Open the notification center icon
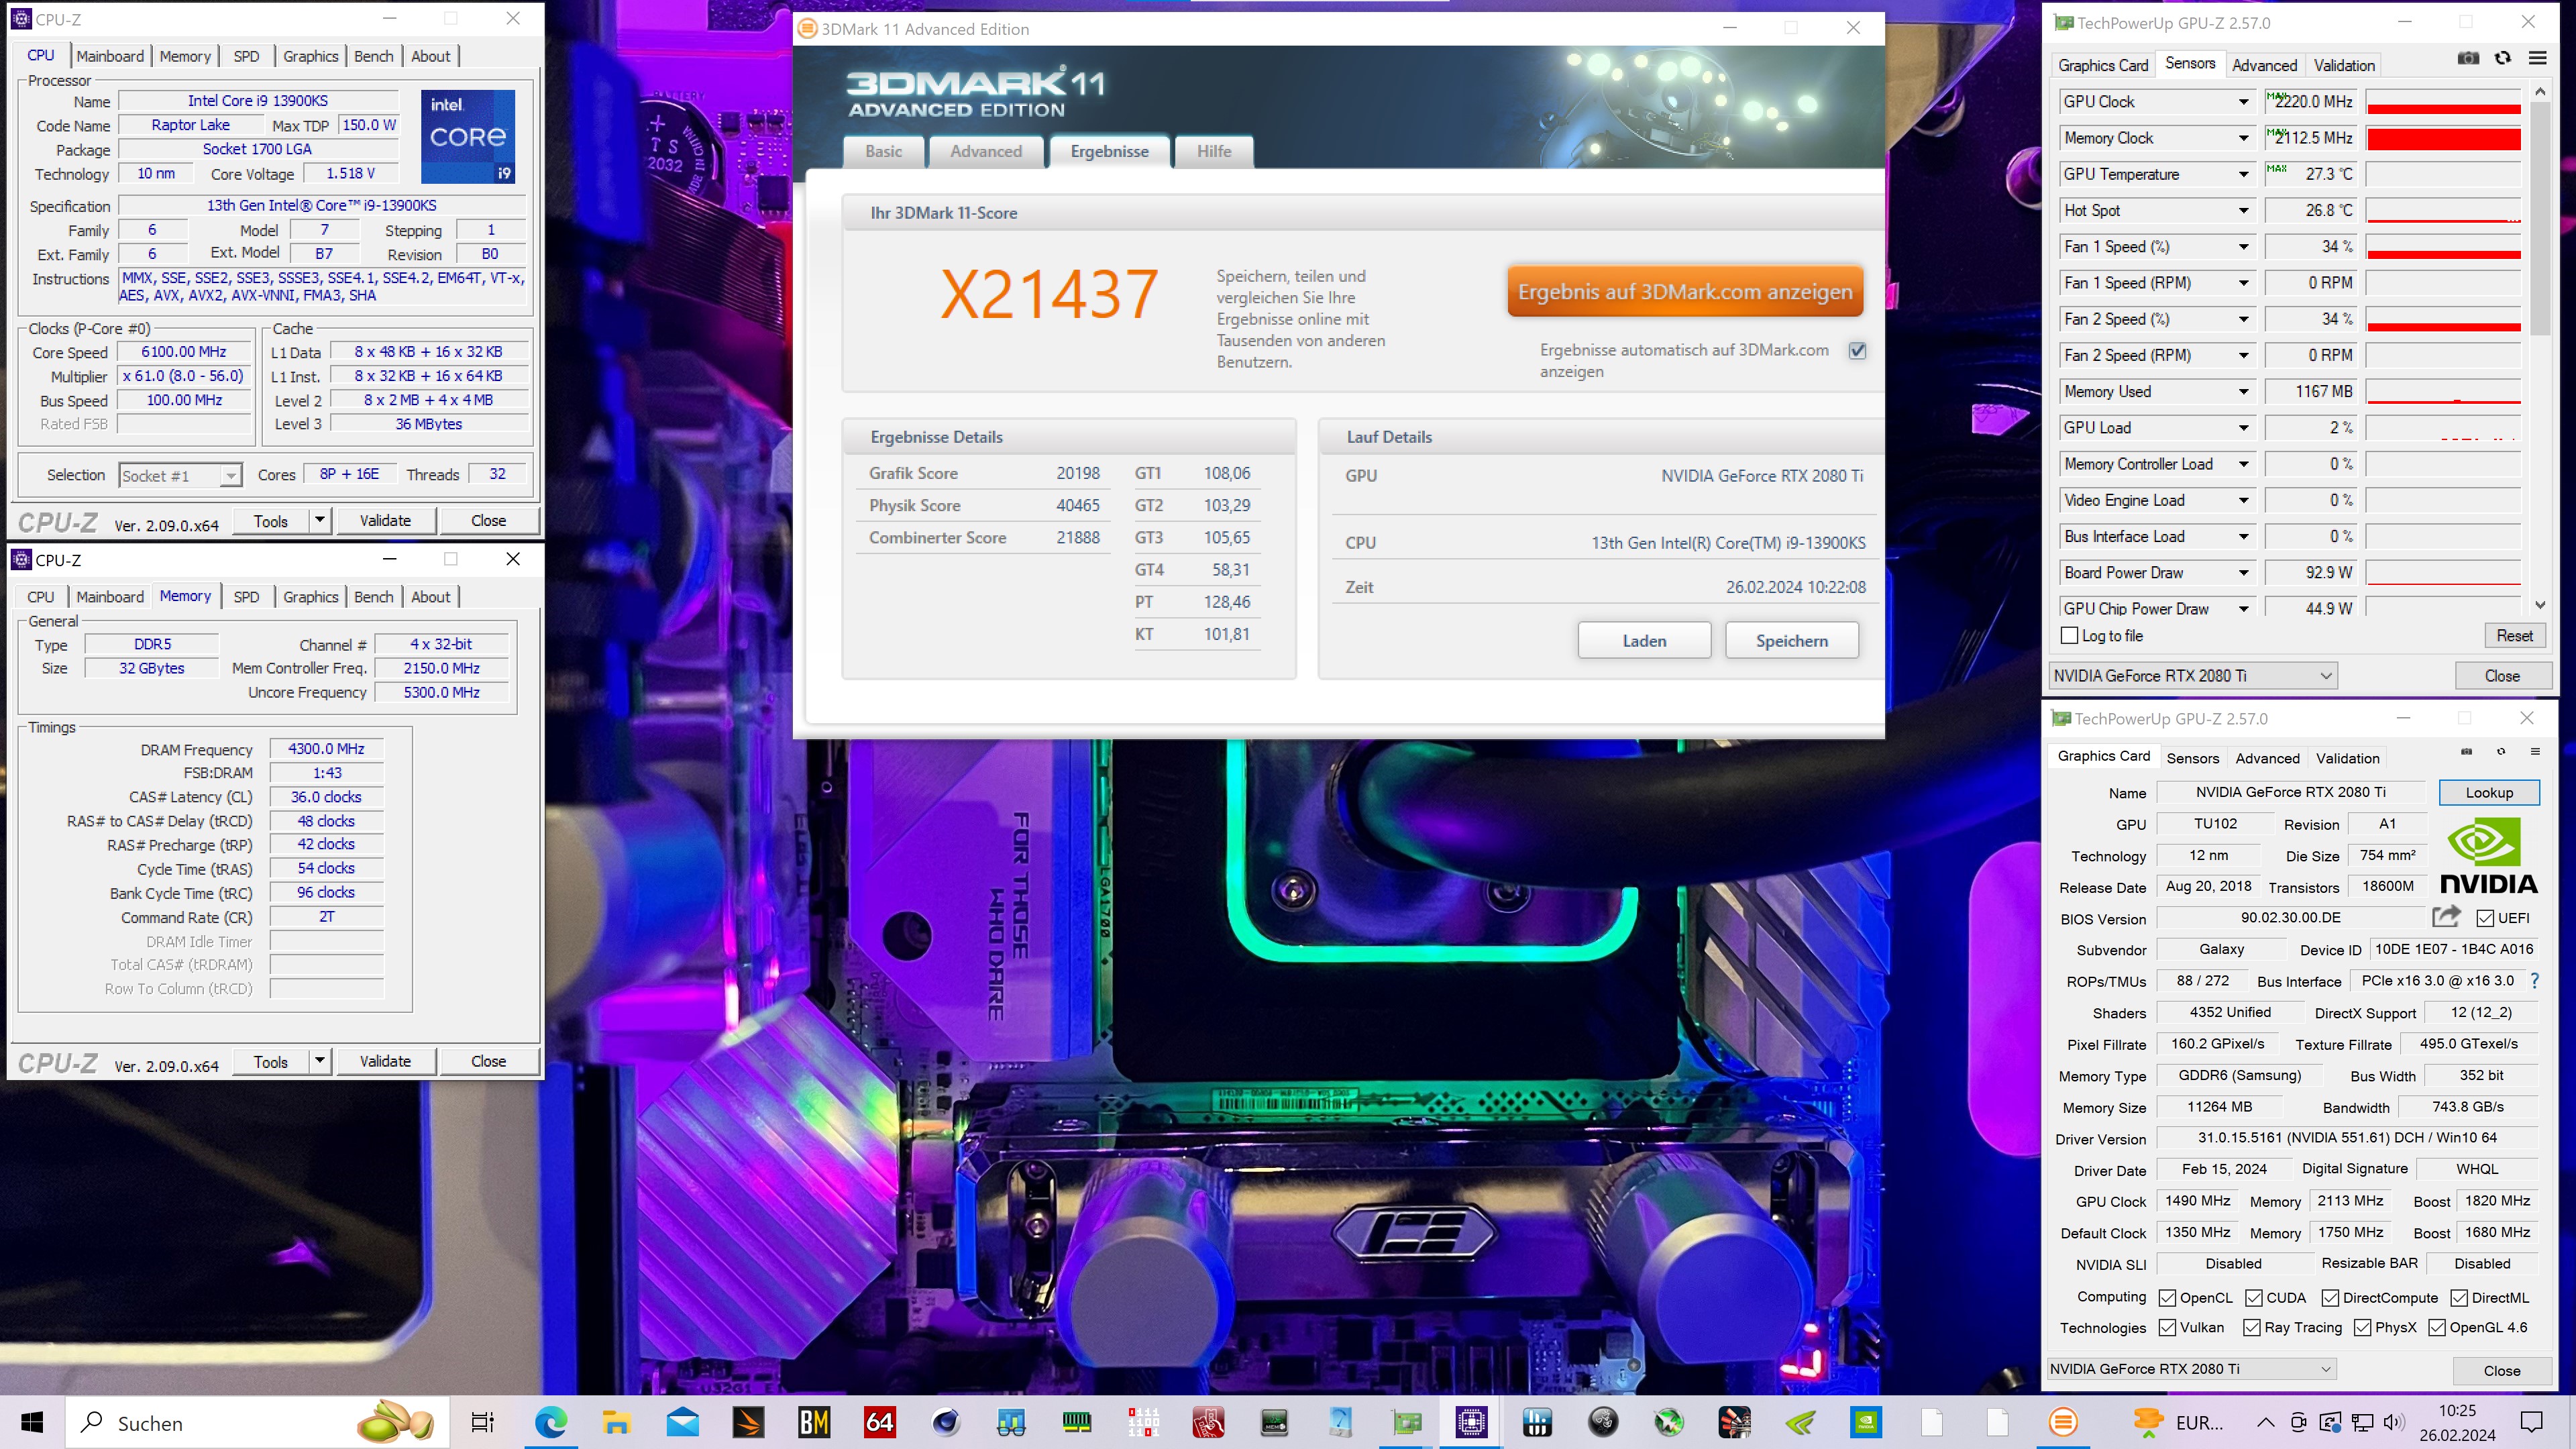This screenshot has width=2576, height=1449. click(2531, 1422)
